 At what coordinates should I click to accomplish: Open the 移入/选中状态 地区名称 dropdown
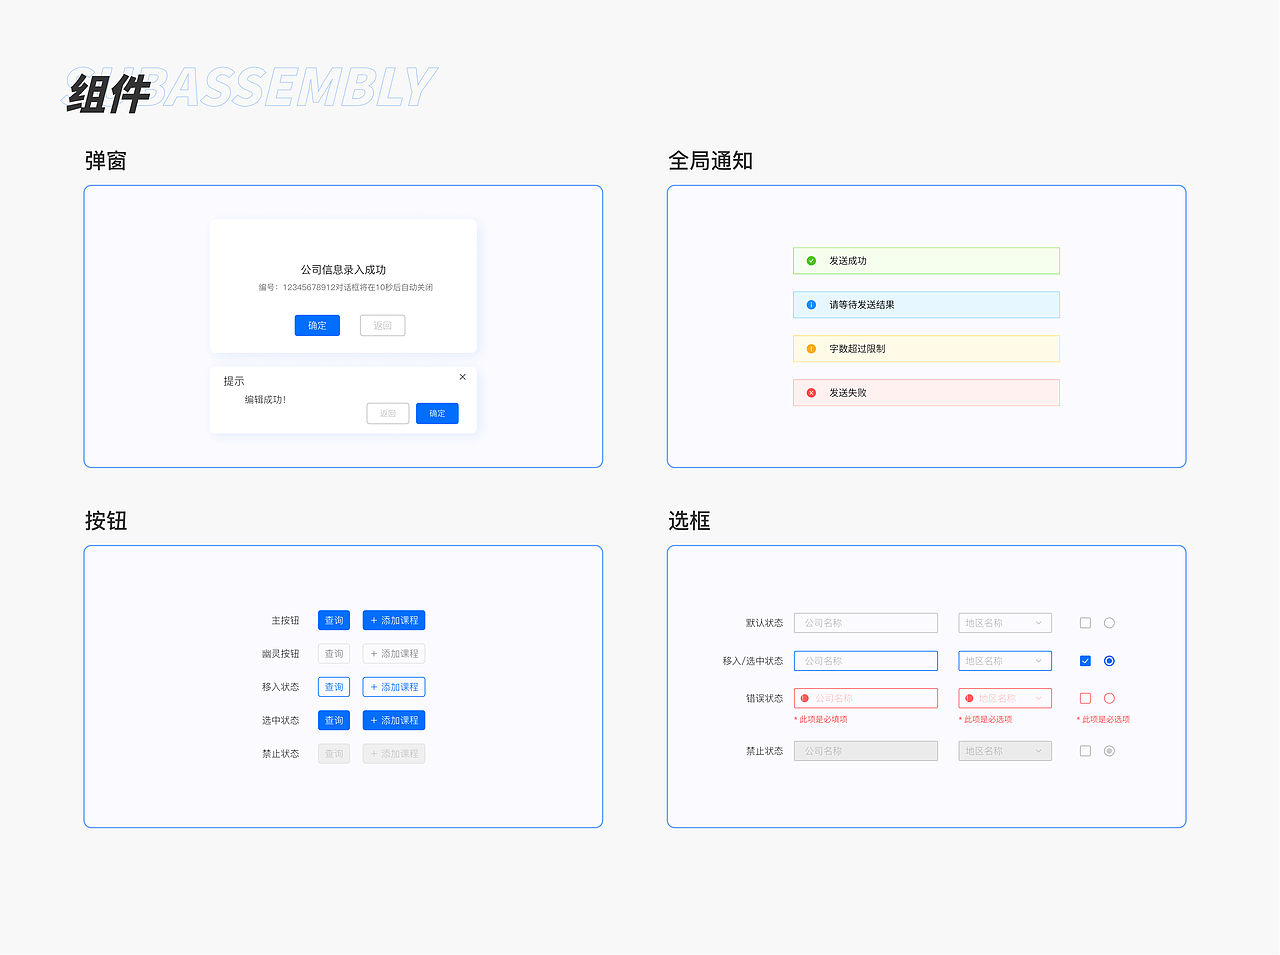point(1005,661)
